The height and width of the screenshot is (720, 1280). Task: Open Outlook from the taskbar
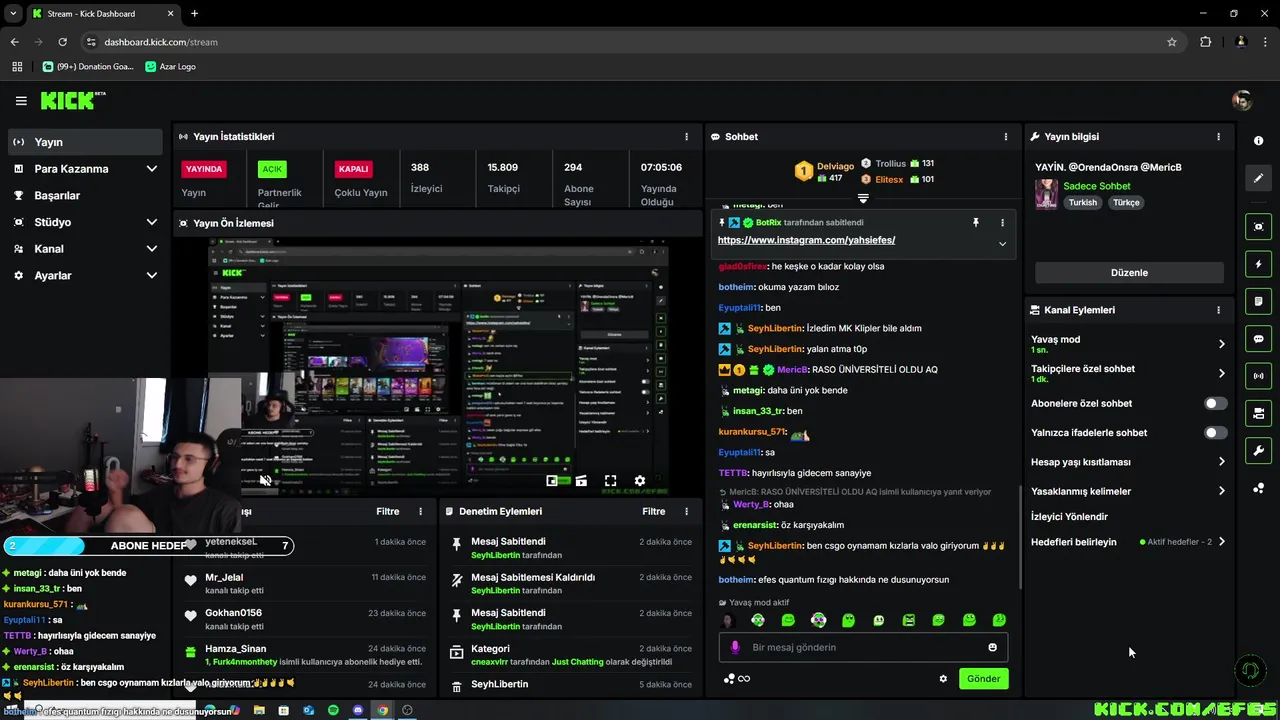(x=308, y=710)
